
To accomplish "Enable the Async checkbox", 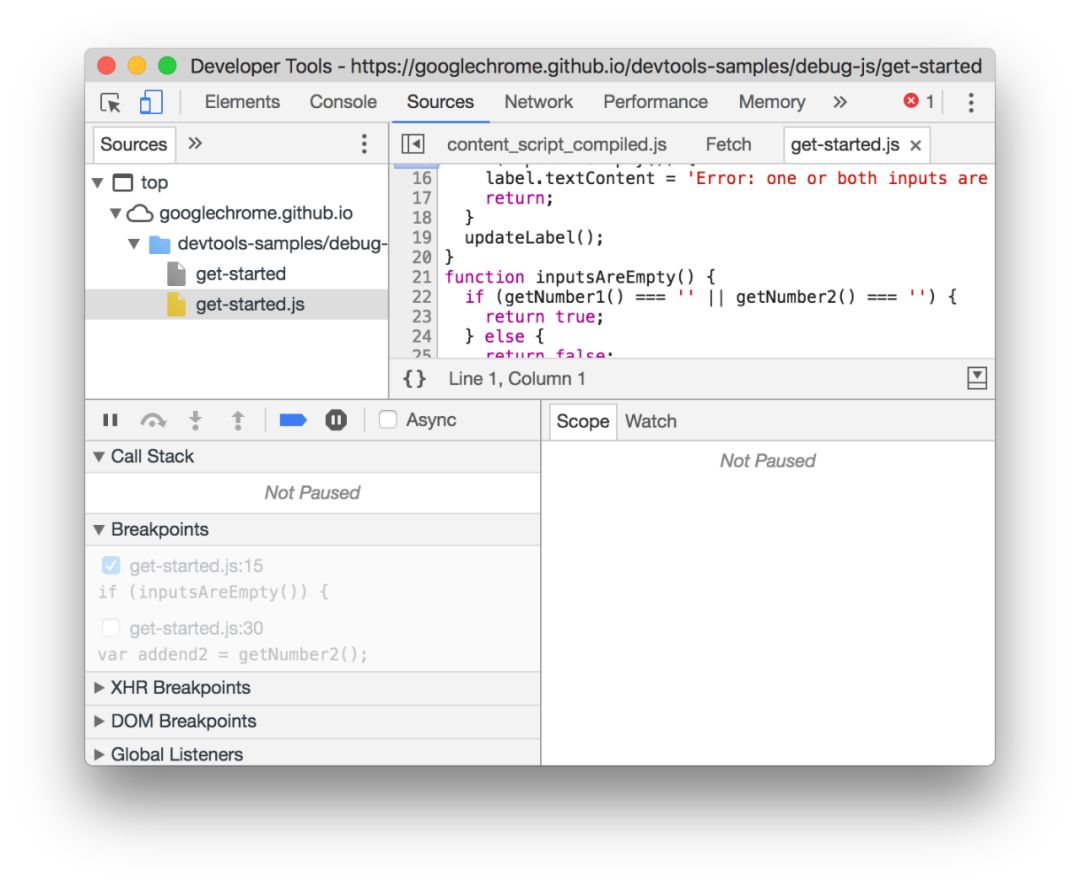I will point(388,419).
